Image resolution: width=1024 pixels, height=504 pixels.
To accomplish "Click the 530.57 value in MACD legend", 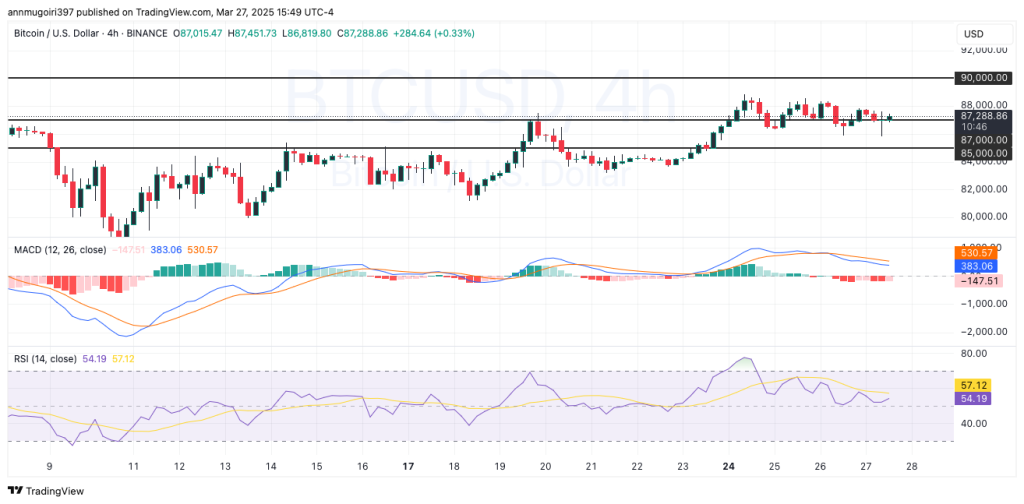I will point(204,248).
